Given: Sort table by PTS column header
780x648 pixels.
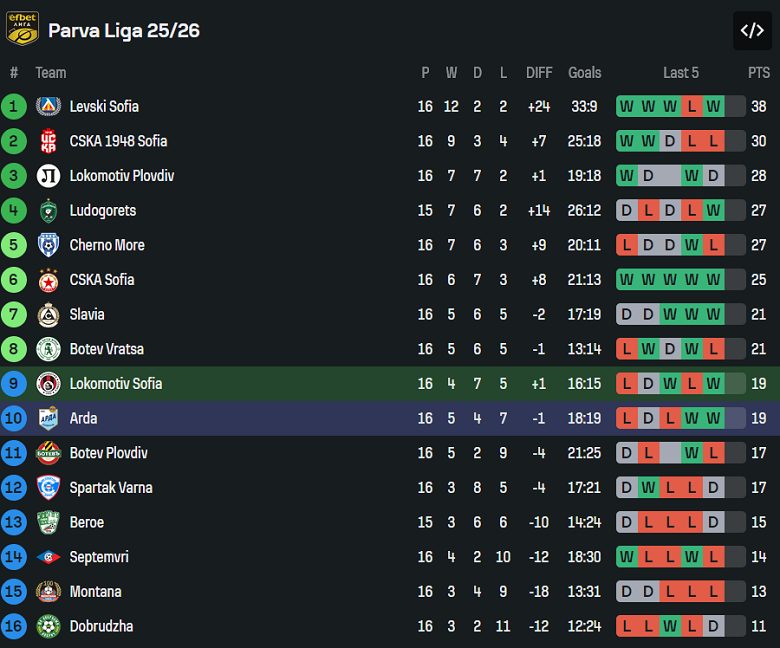Looking at the screenshot, I should point(759,72).
